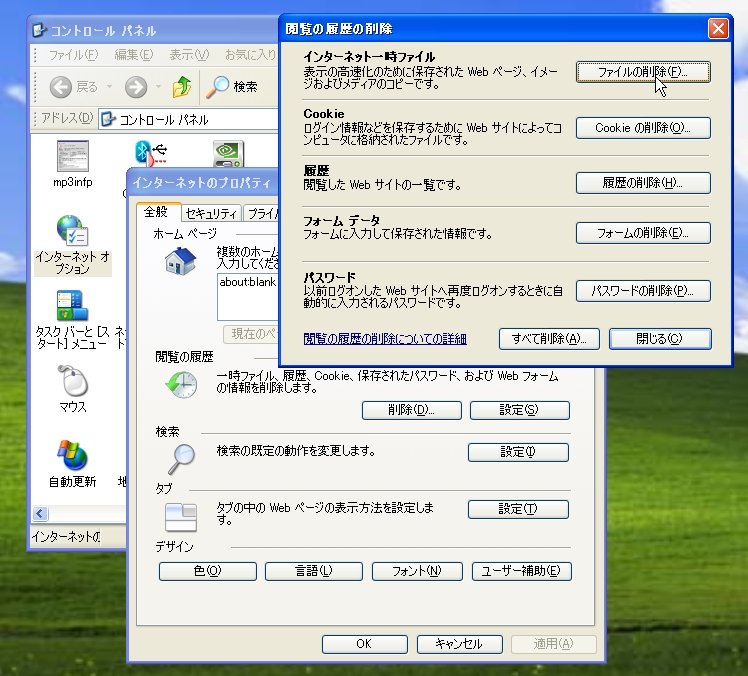The image size is (748, 676).
Task: Open the 自動更新 icon
Action: [x=73, y=455]
